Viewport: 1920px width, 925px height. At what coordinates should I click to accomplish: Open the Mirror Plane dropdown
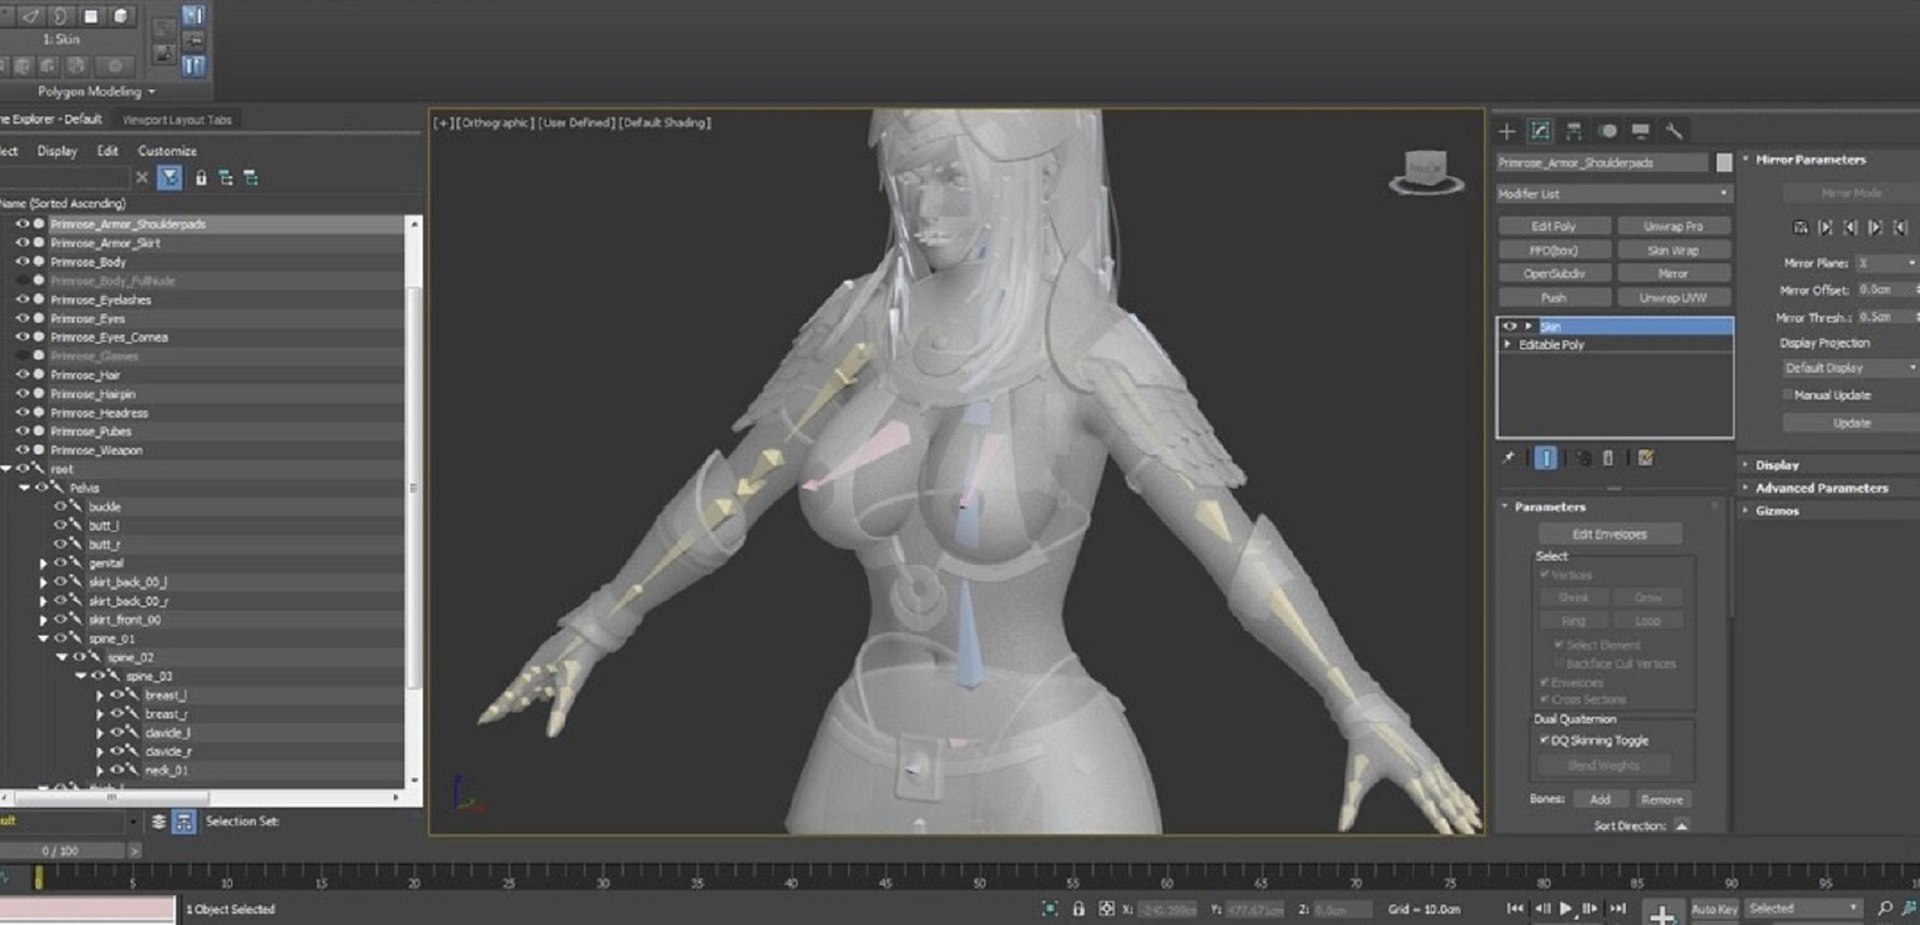[1886, 263]
